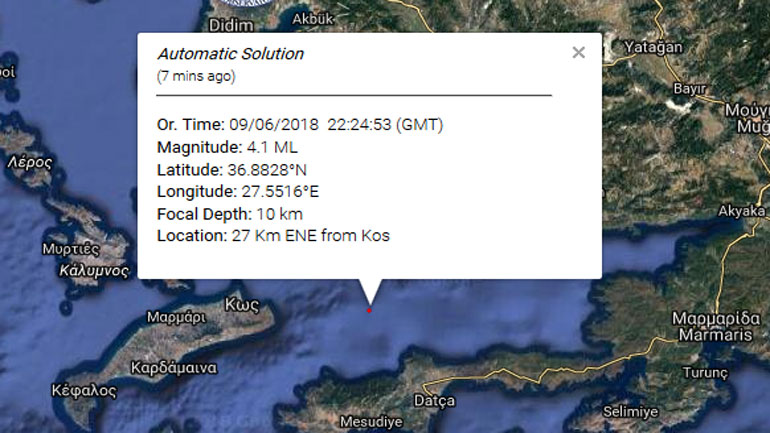Viewport: 770px width, 433px height.
Task: Click the red earthquake epicenter marker
Action: 369,310
